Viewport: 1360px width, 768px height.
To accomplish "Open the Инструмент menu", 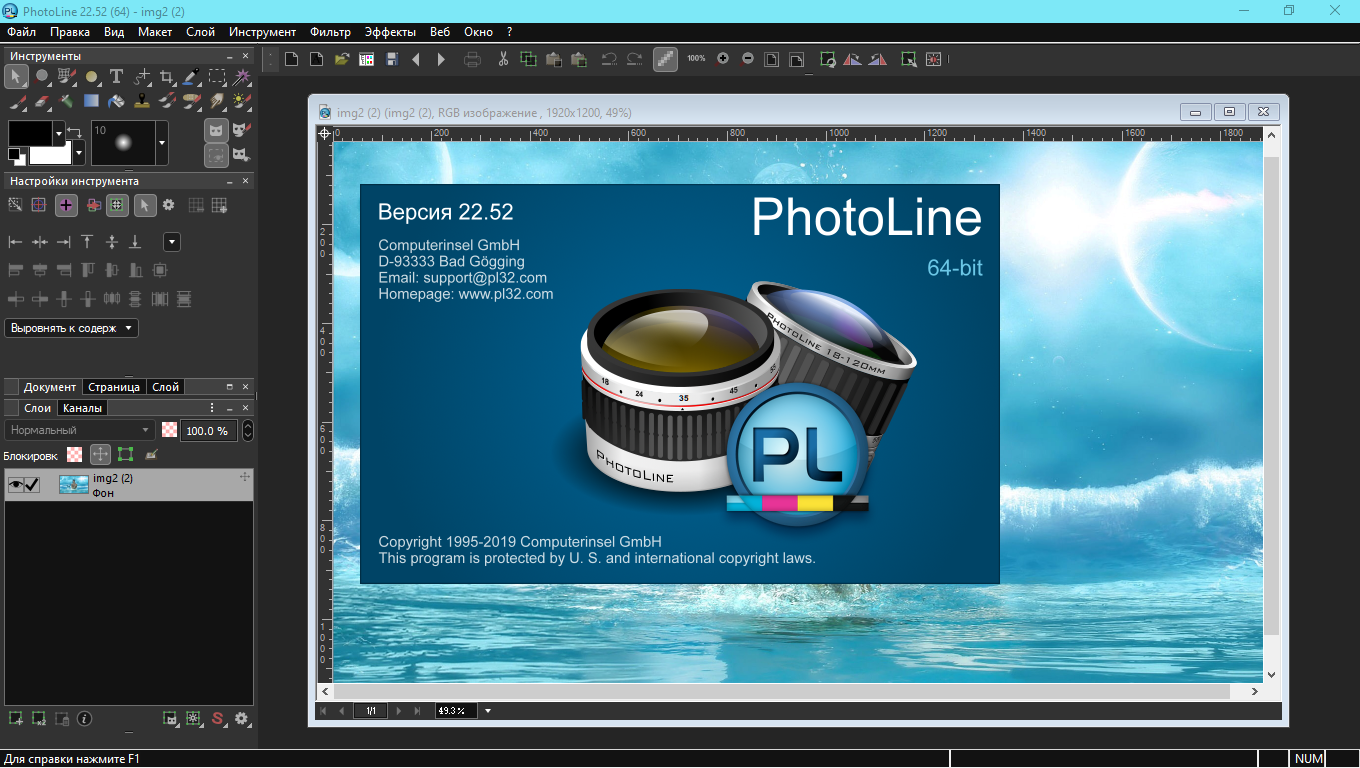I will pos(262,32).
